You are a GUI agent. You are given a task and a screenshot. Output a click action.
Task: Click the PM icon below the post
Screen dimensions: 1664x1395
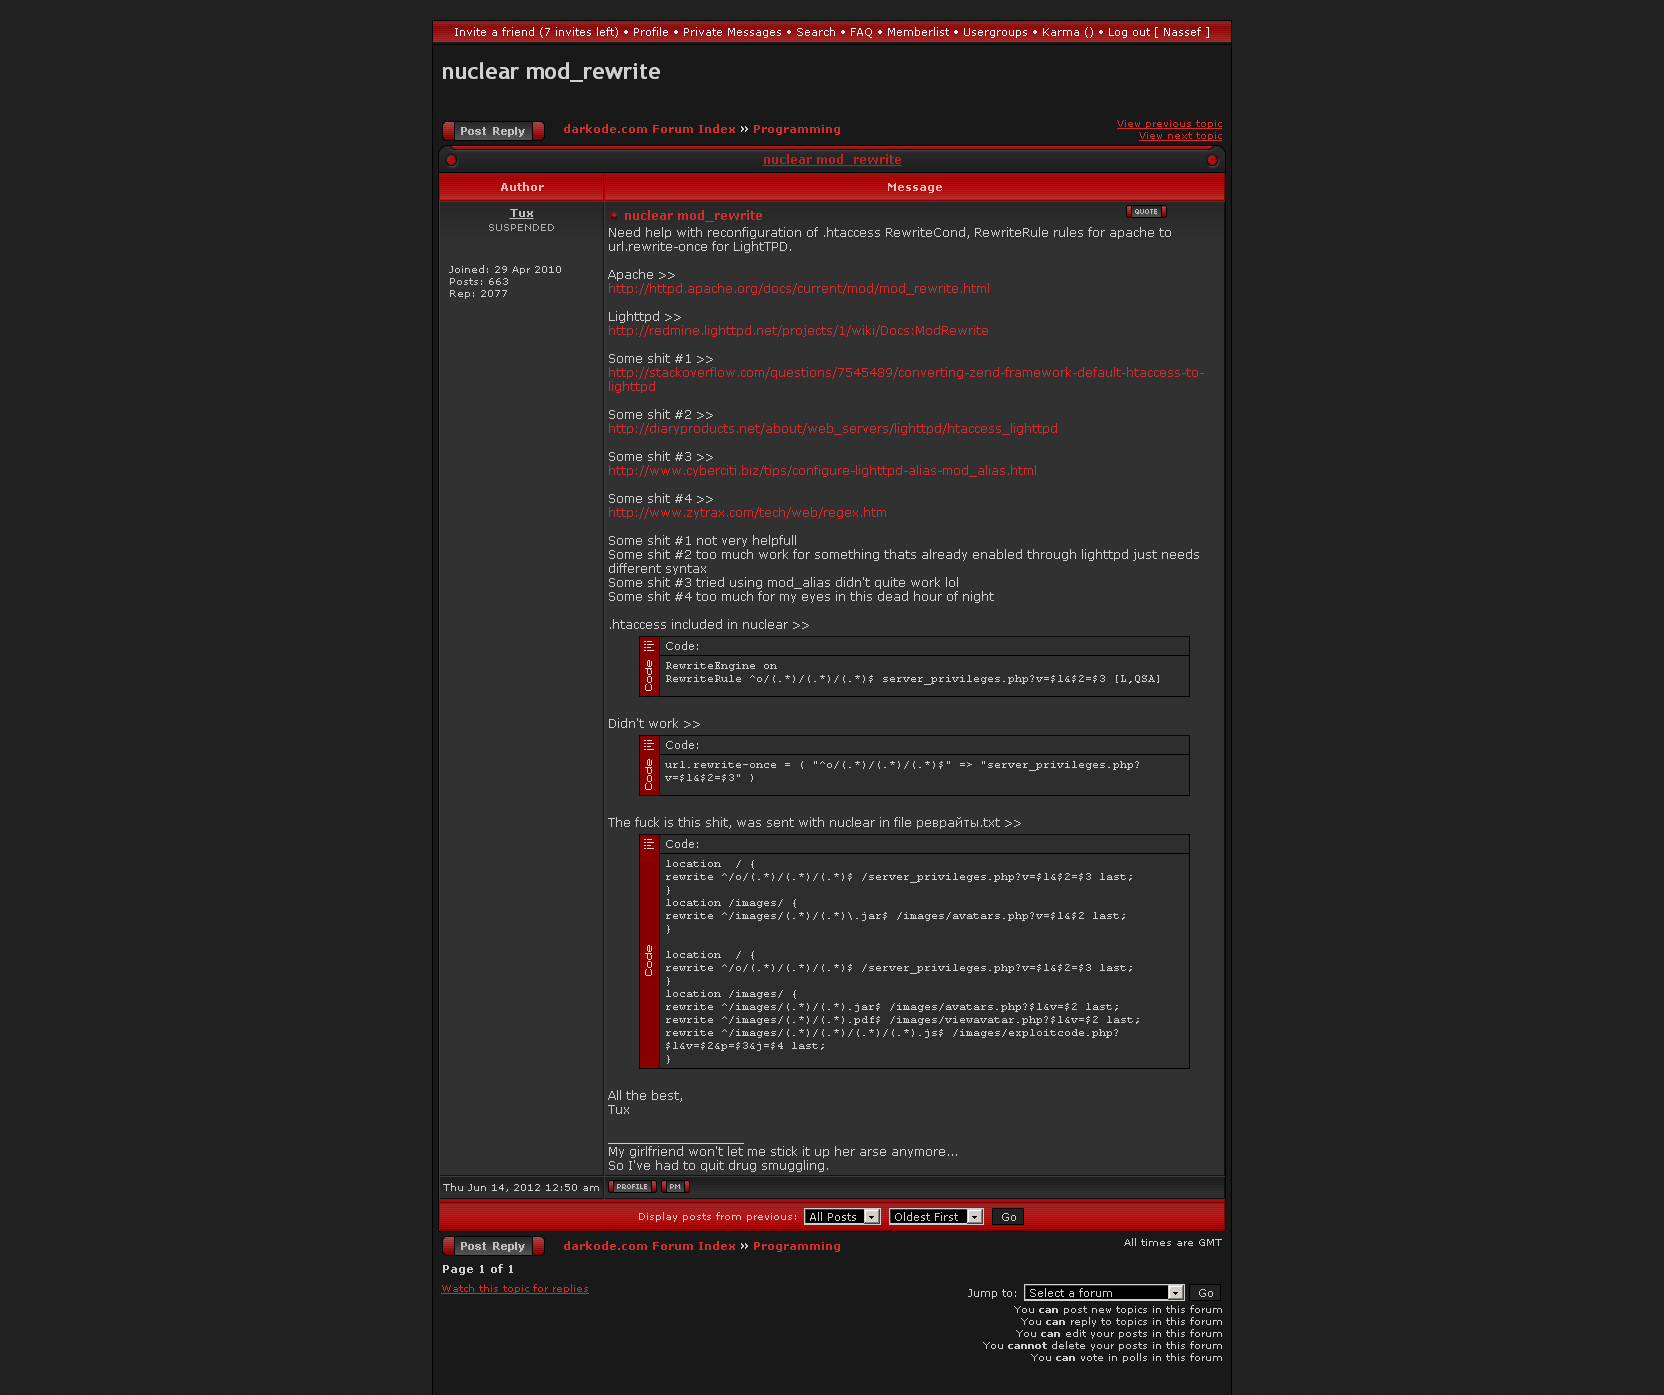(675, 1187)
